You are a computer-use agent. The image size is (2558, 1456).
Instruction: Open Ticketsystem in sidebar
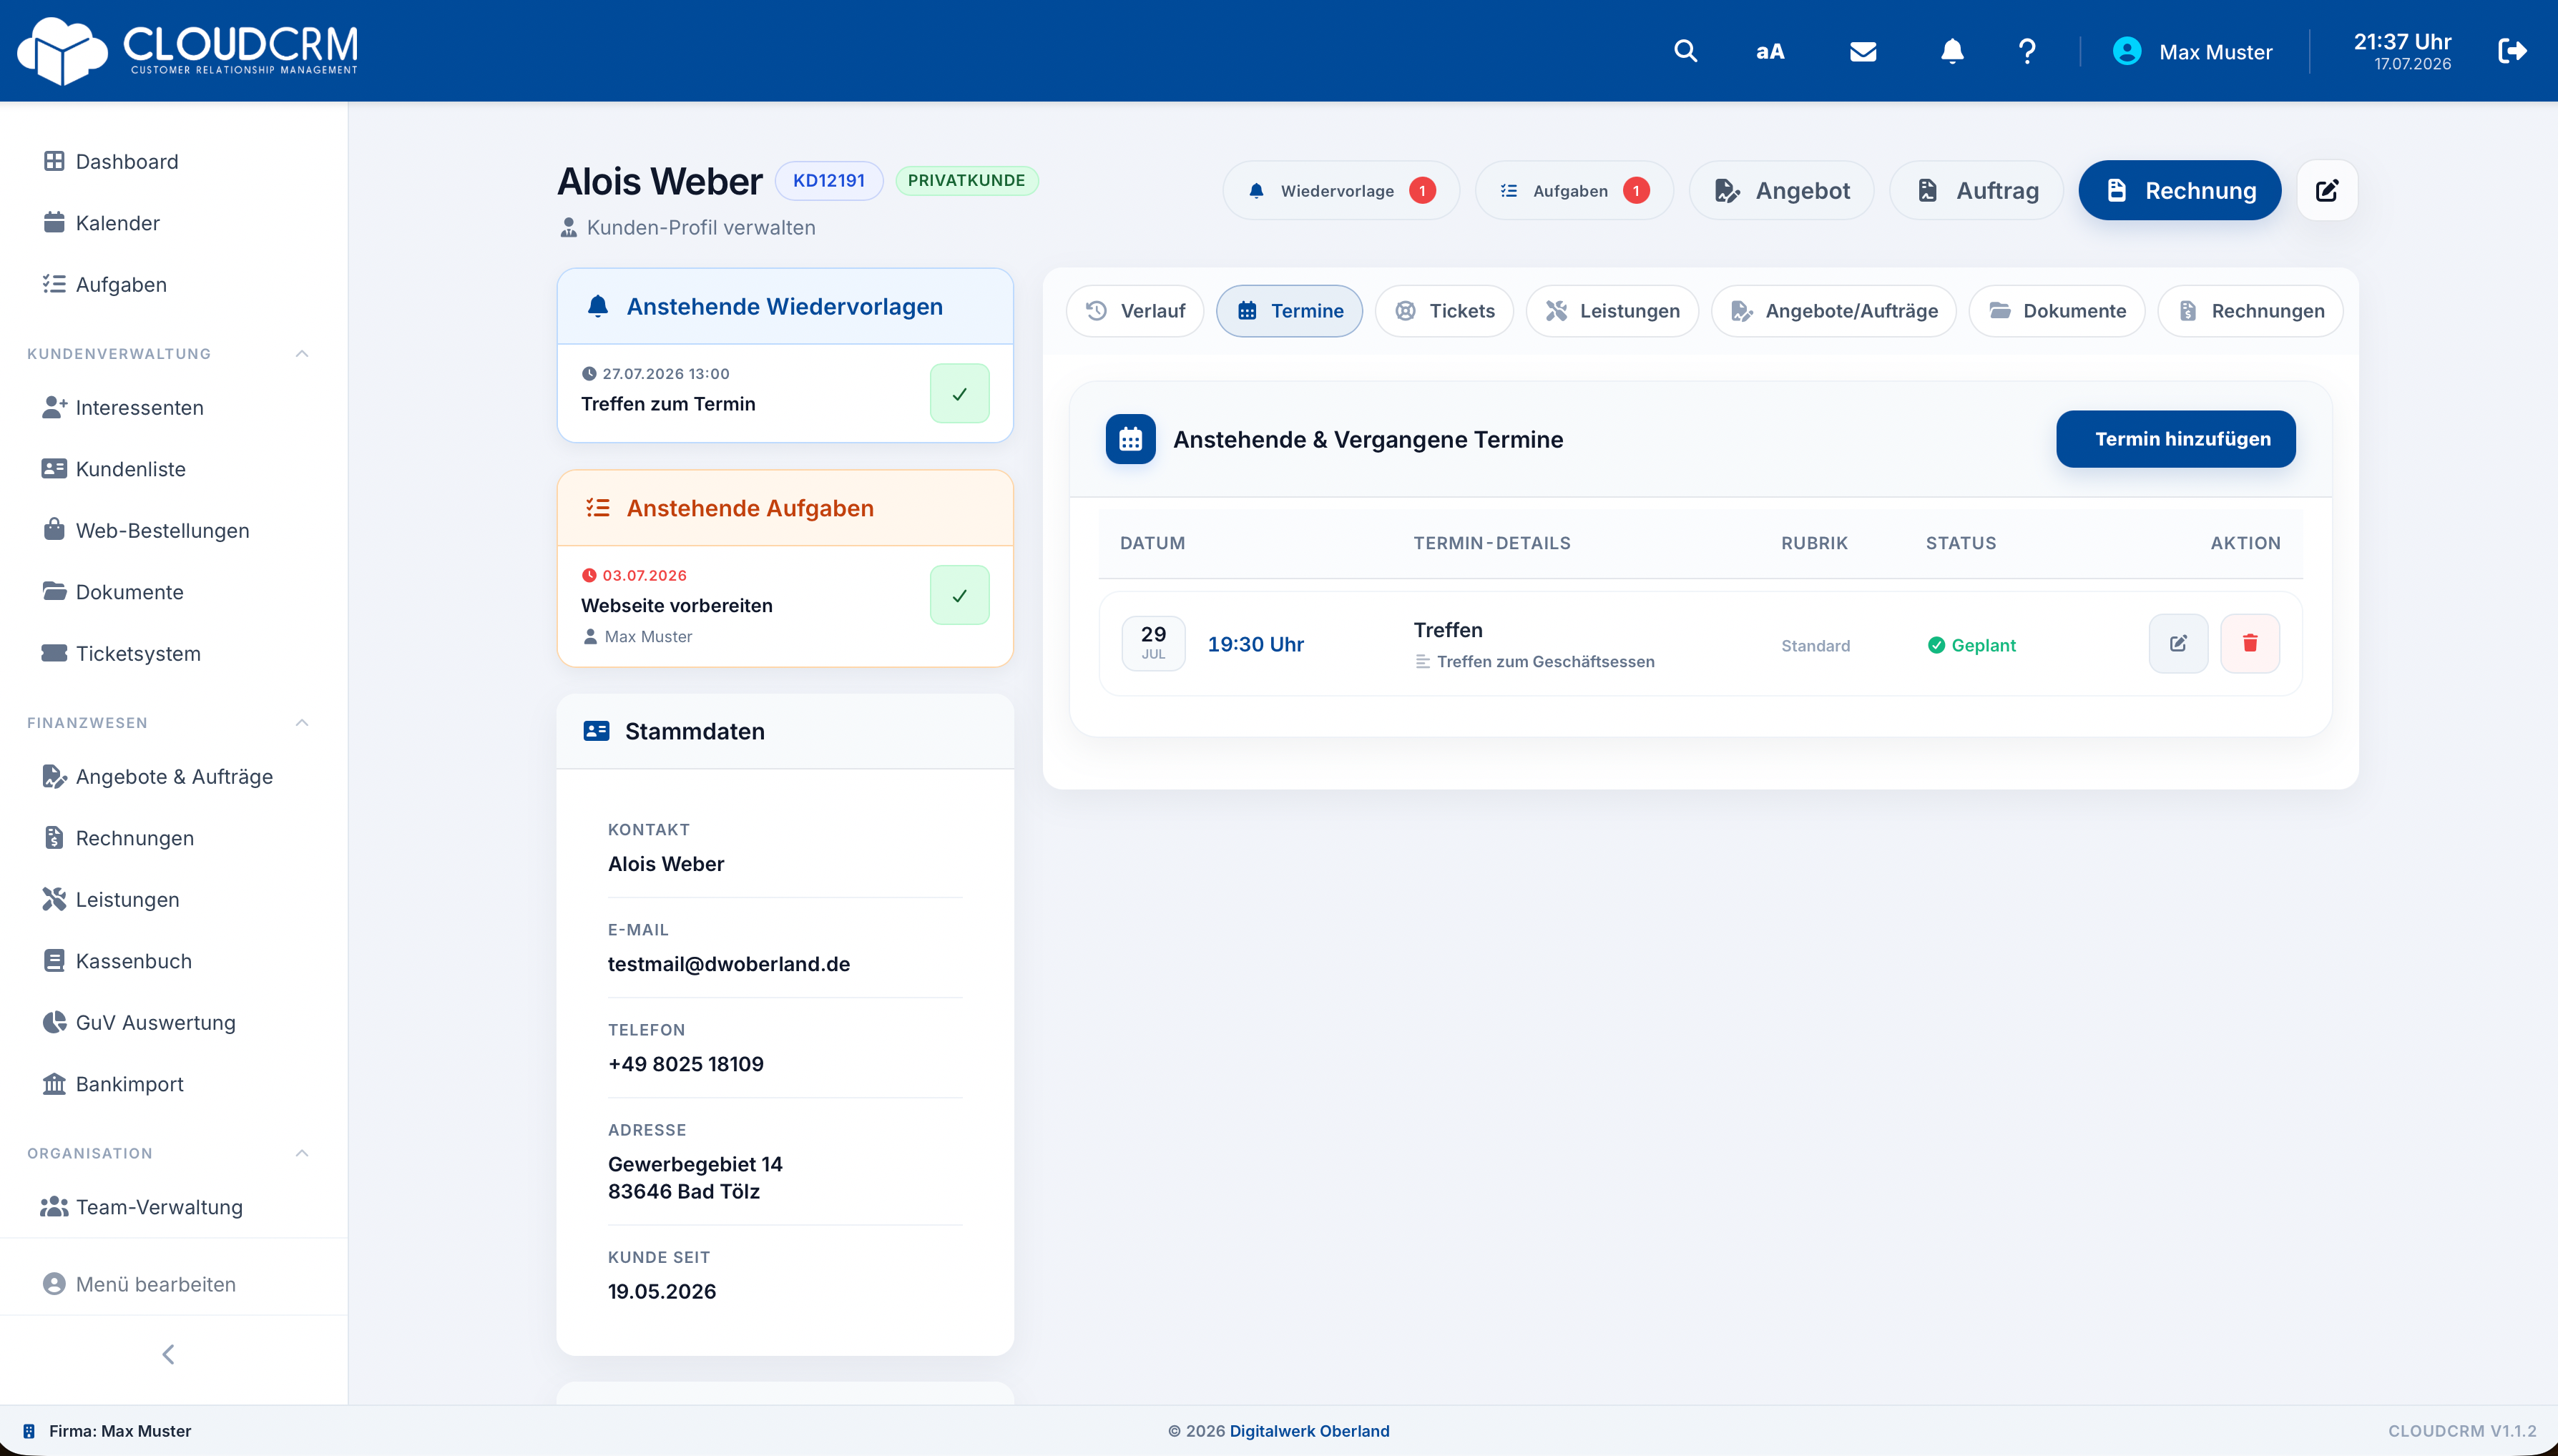tap(138, 654)
